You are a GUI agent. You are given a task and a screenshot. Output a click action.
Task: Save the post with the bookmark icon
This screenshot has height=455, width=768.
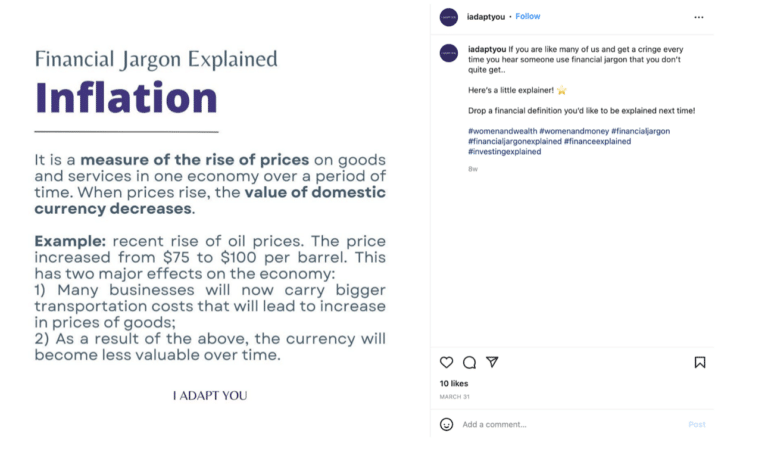700,362
